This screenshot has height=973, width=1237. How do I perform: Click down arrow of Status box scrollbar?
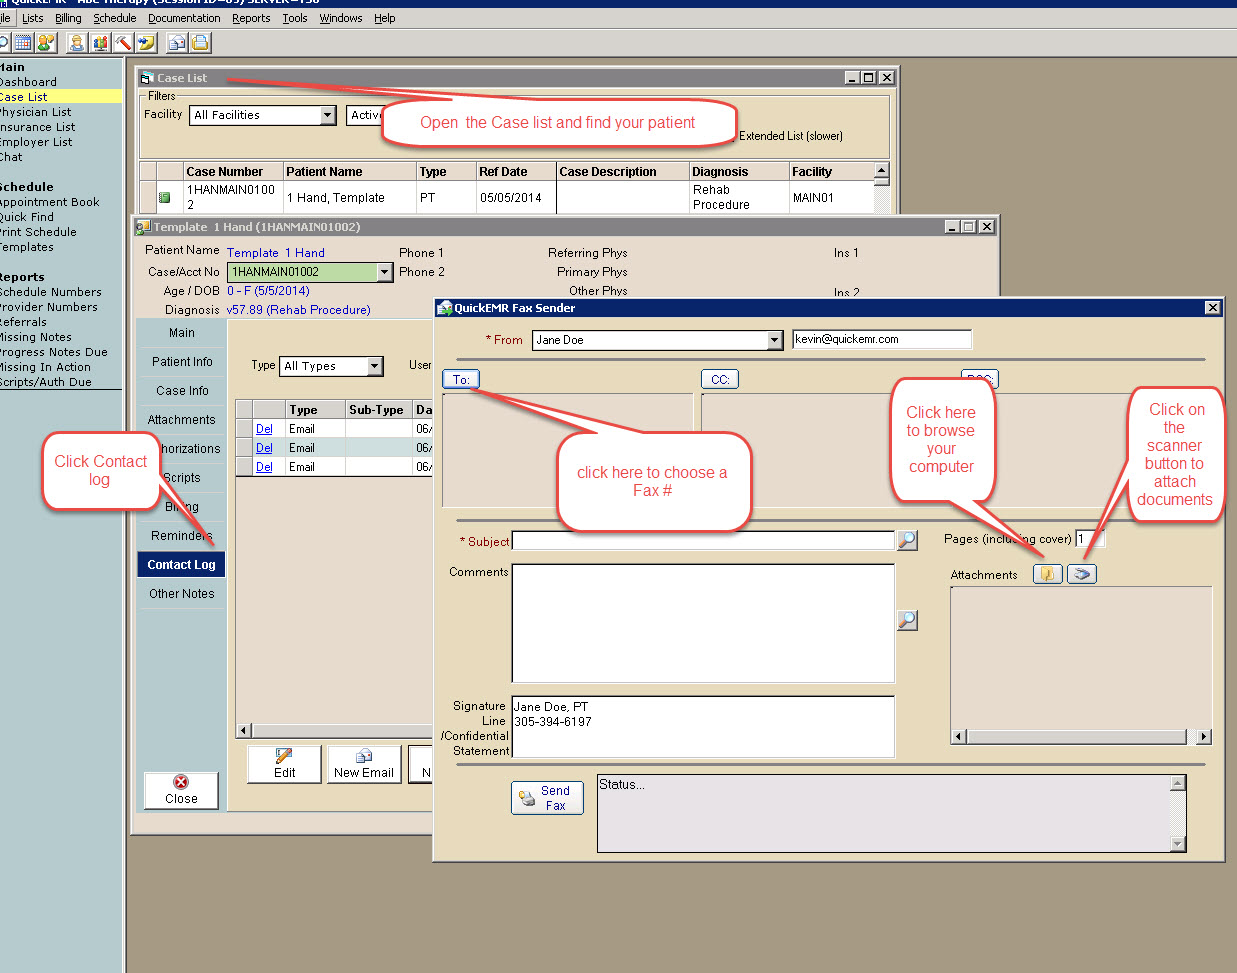1178,844
